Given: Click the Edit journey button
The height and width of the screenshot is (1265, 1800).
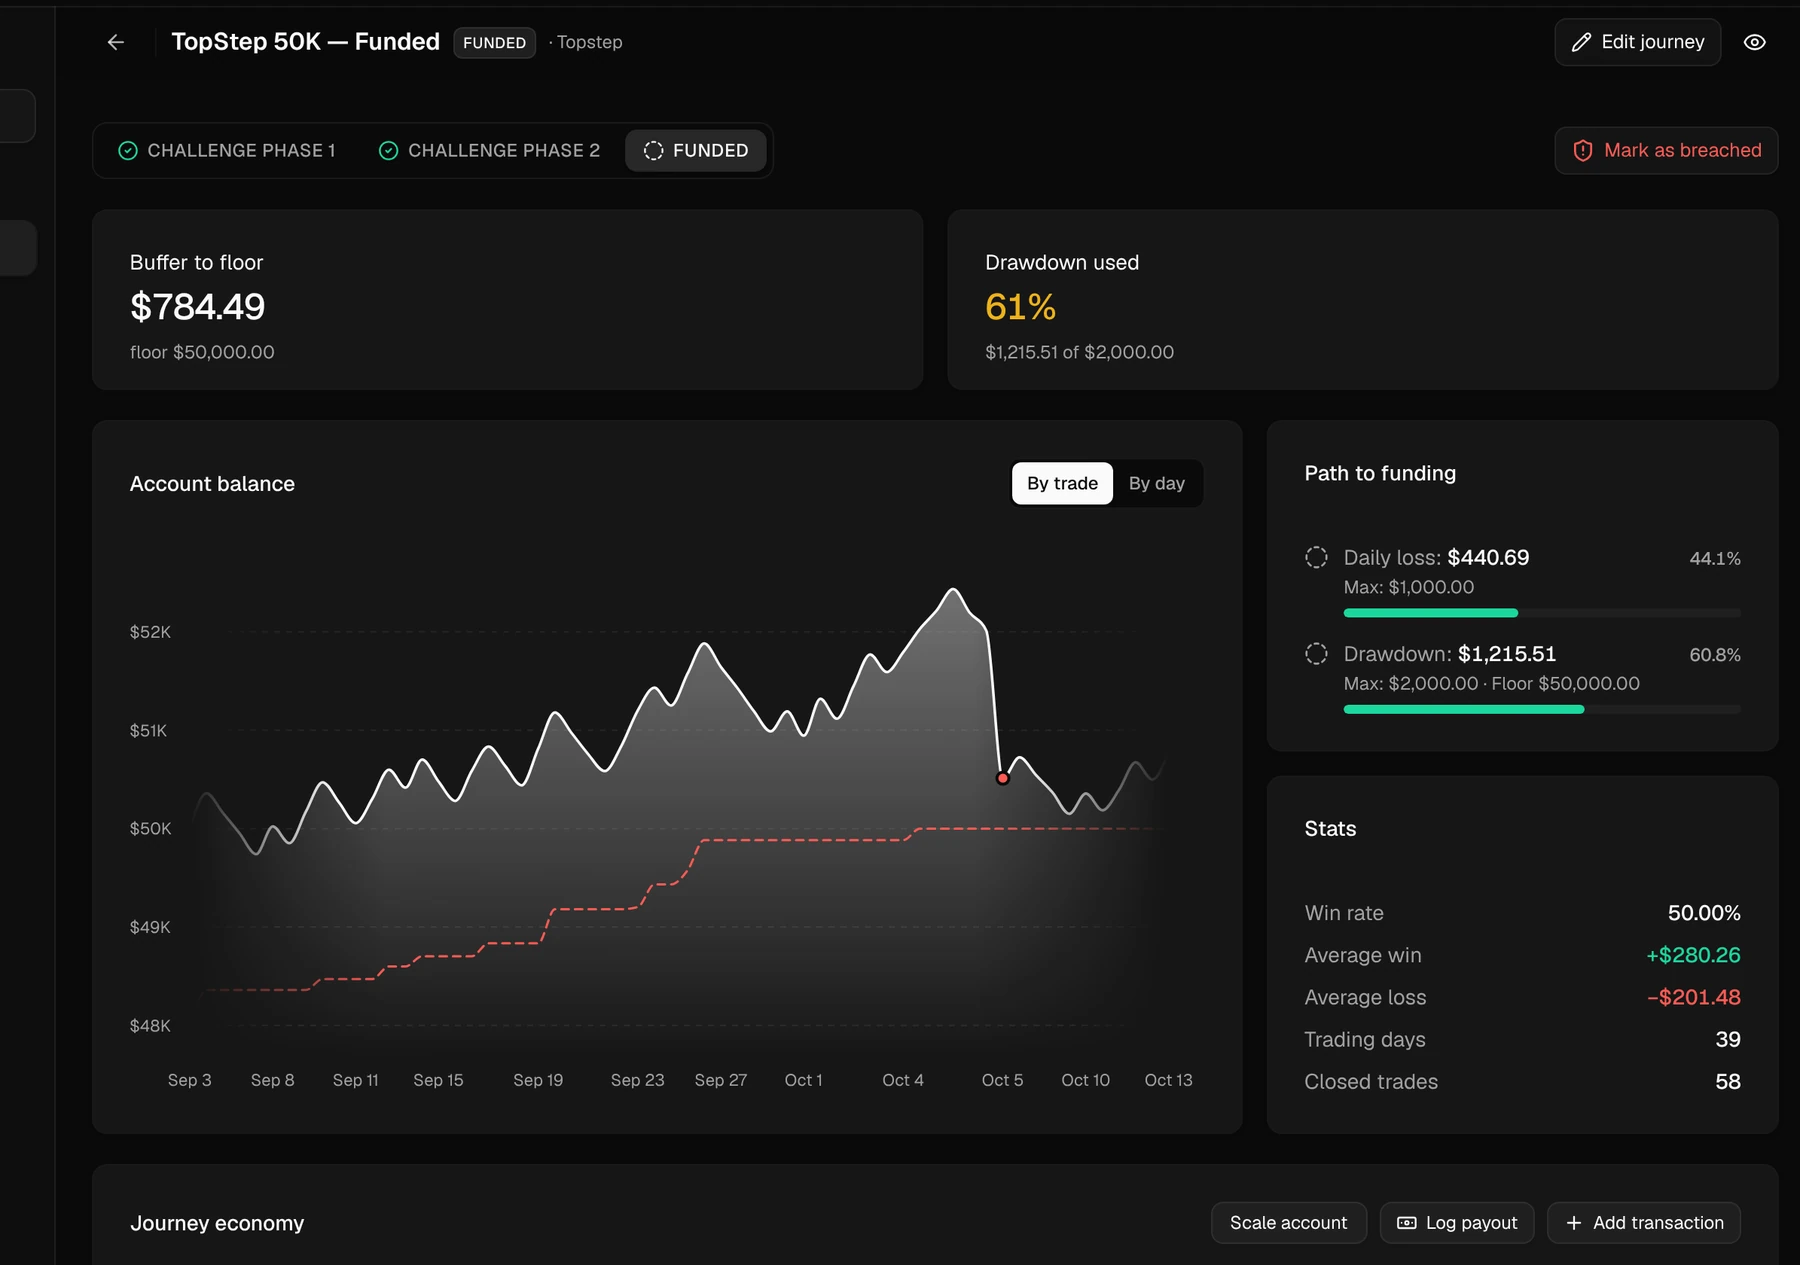Looking at the screenshot, I should pos(1637,42).
